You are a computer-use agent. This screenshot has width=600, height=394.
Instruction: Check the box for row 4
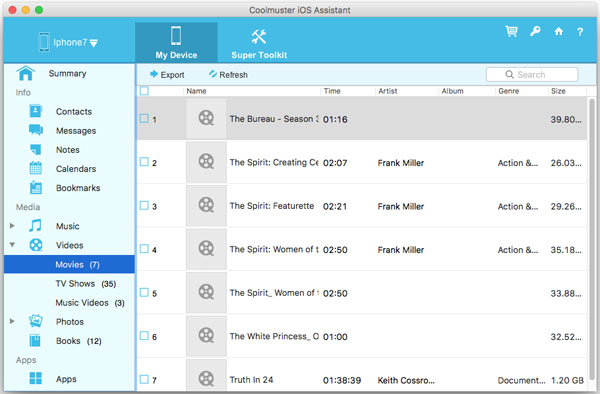(144, 249)
